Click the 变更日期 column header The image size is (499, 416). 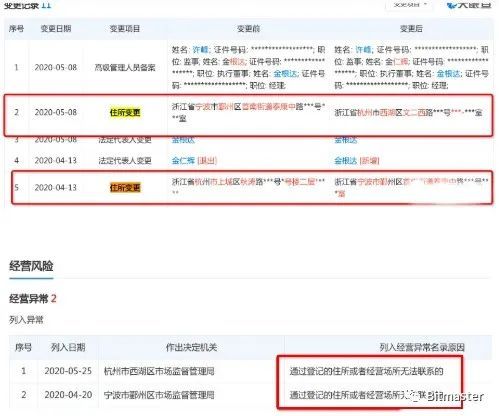pyautogui.click(x=56, y=29)
